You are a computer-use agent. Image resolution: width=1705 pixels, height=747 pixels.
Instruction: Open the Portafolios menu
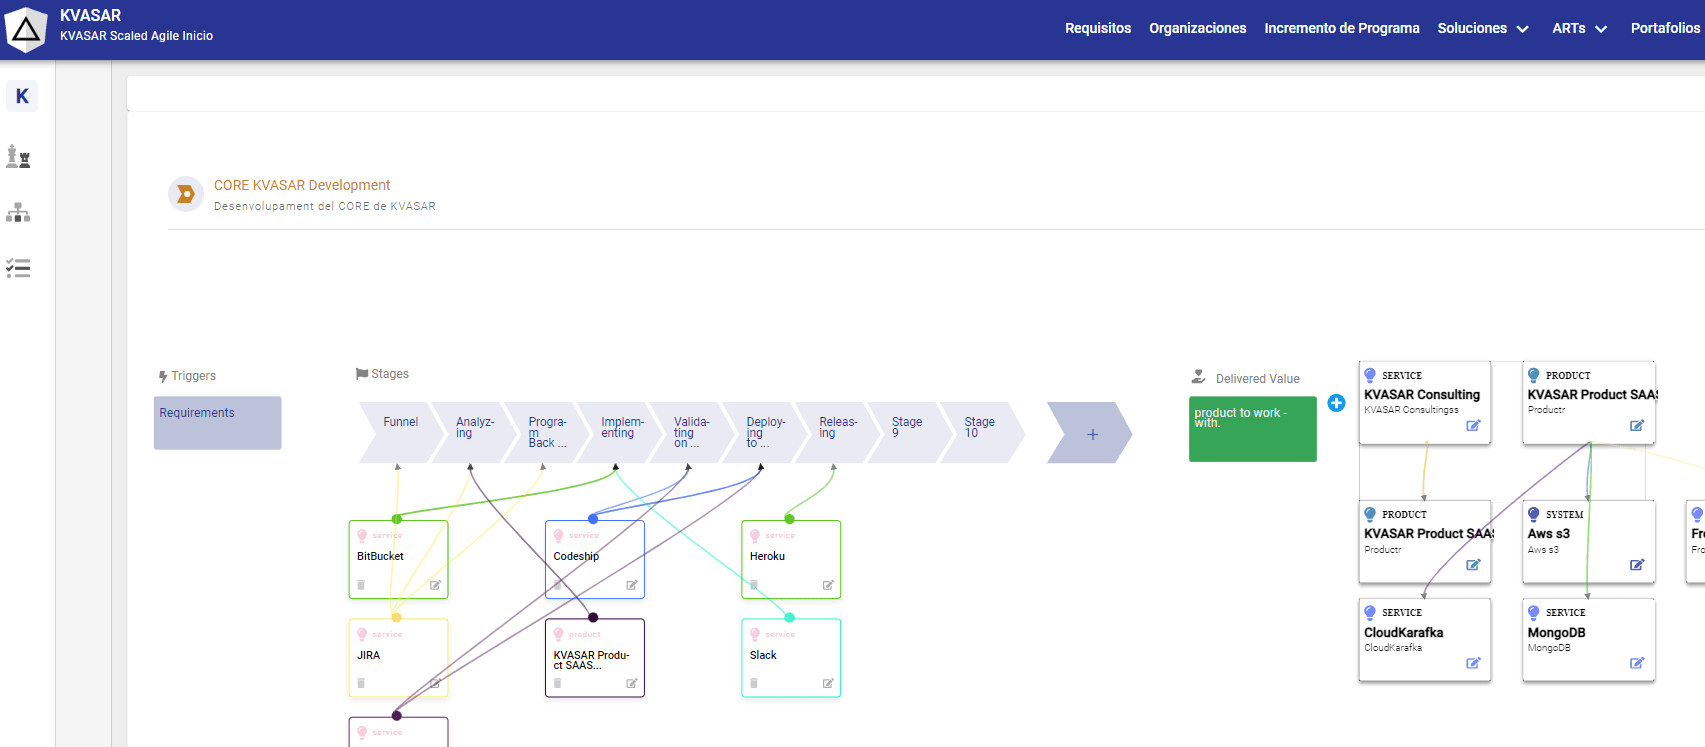1665,28
